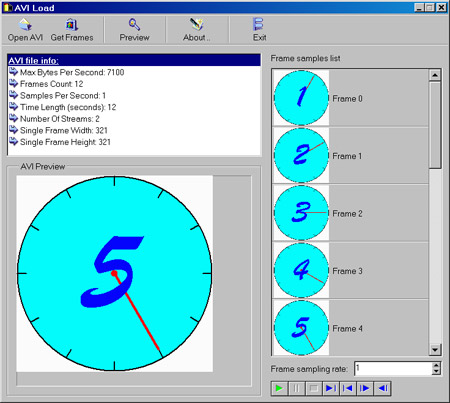Start playback with the green play button
Screen dimensions: 450x403
pyautogui.click(x=279, y=388)
